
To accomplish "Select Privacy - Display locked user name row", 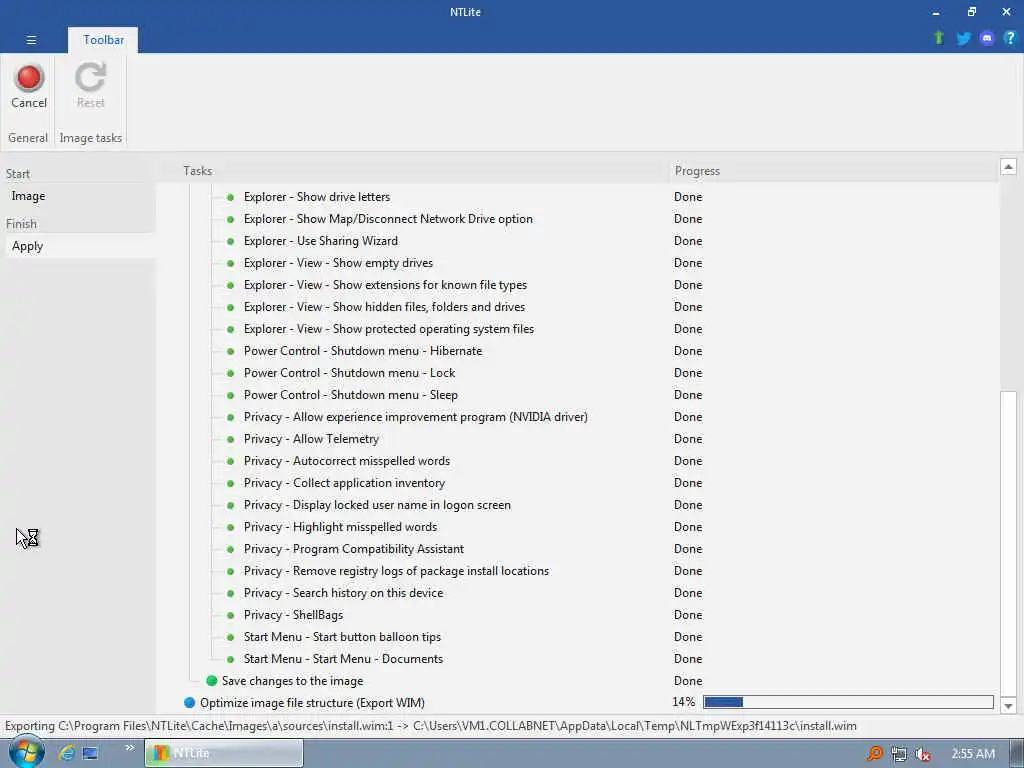I will pos(377,505).
